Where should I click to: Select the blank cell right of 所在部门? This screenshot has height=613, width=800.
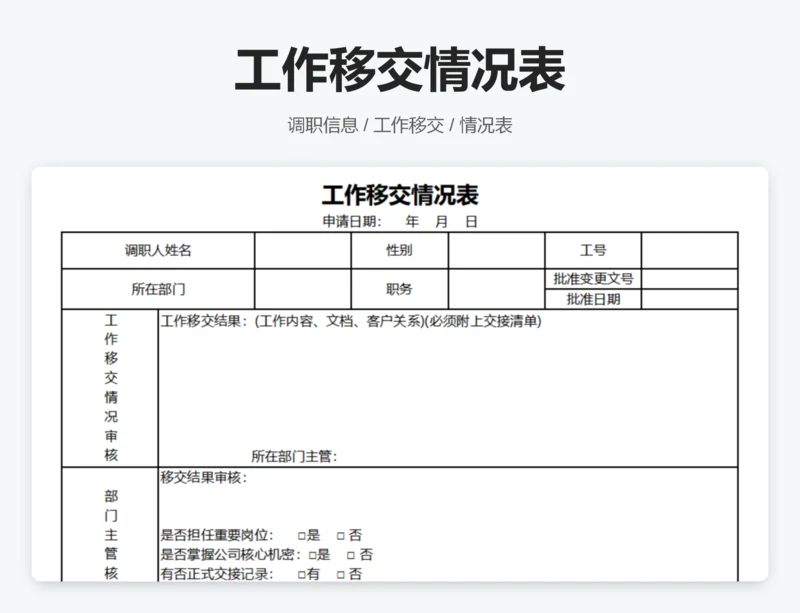coord(302,289)
